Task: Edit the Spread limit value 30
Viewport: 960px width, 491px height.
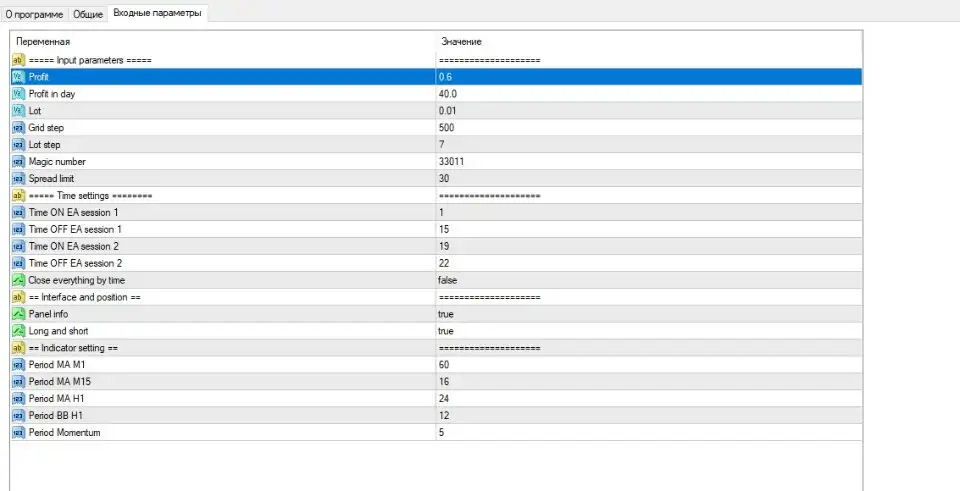Action: point(444,179)
